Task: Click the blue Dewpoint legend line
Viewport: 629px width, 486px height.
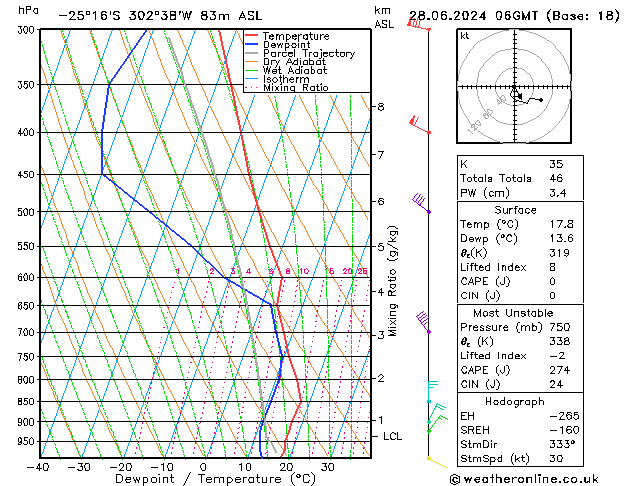Action: click(251, 45)
